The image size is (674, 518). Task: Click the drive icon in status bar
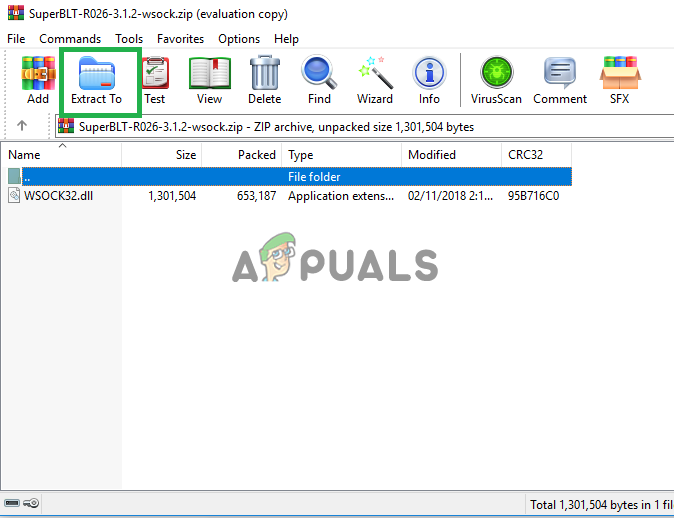12,503
